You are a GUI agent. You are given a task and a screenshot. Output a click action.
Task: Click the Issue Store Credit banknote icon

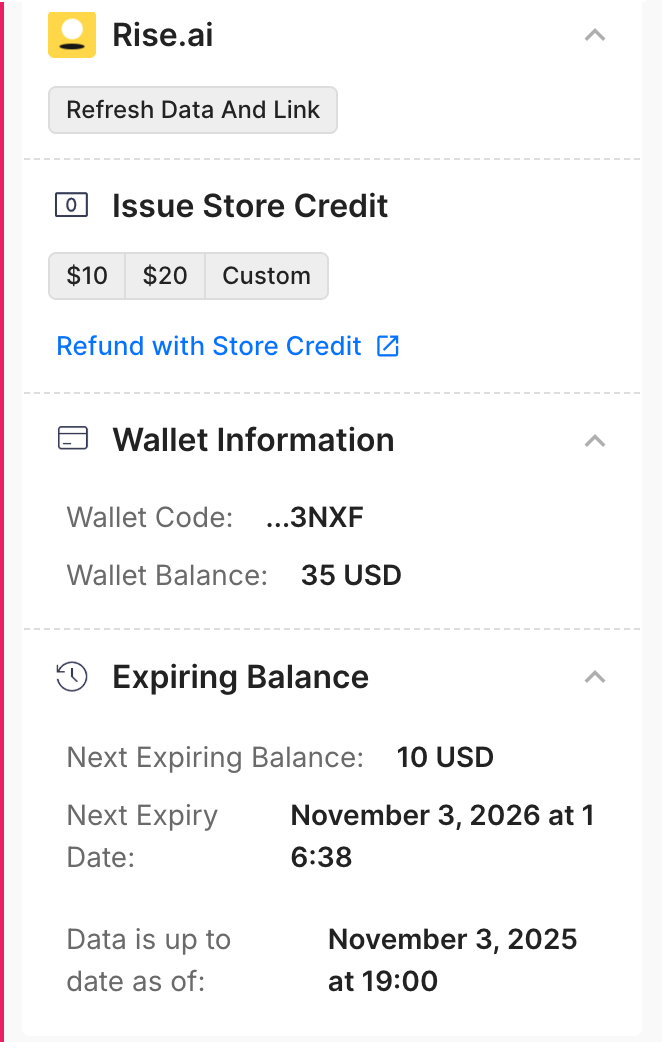coord(71,206)
